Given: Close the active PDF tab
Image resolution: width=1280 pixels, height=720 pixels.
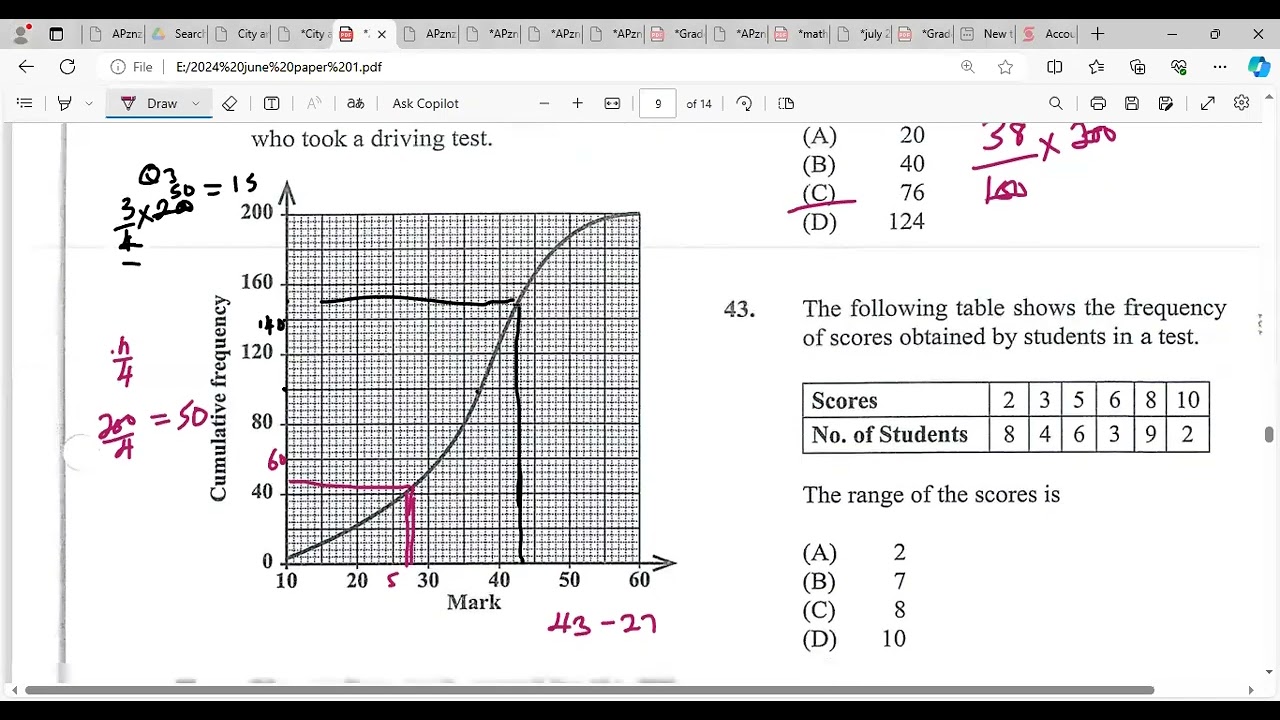Looking at the screenshot, I should tap(380, 34).
